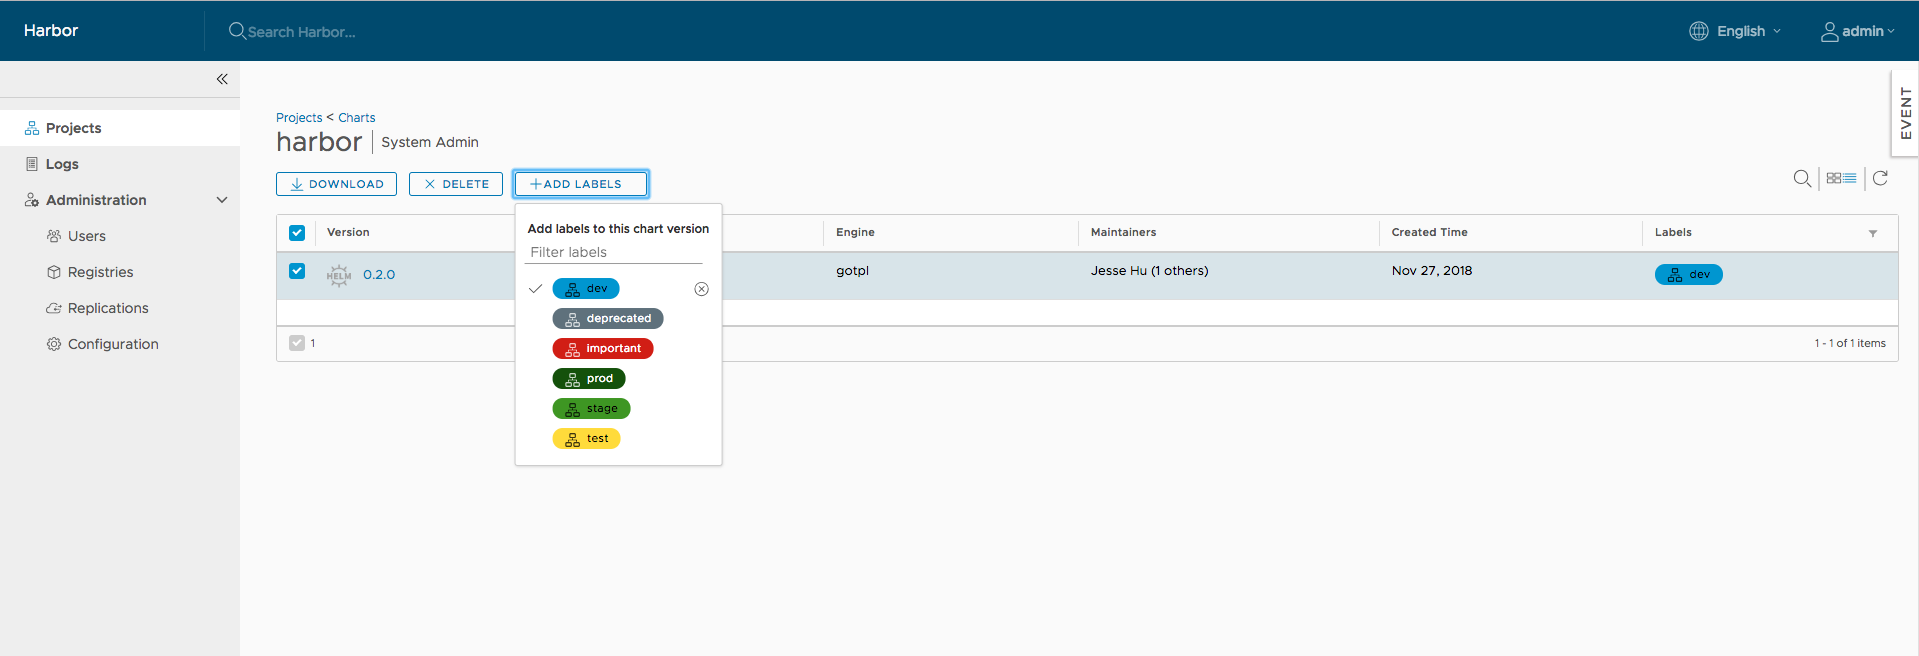The height and width of the screenshot is (656, 1919).
Task: Click the search magnifier icon above table
Action: click(1802, 178)
